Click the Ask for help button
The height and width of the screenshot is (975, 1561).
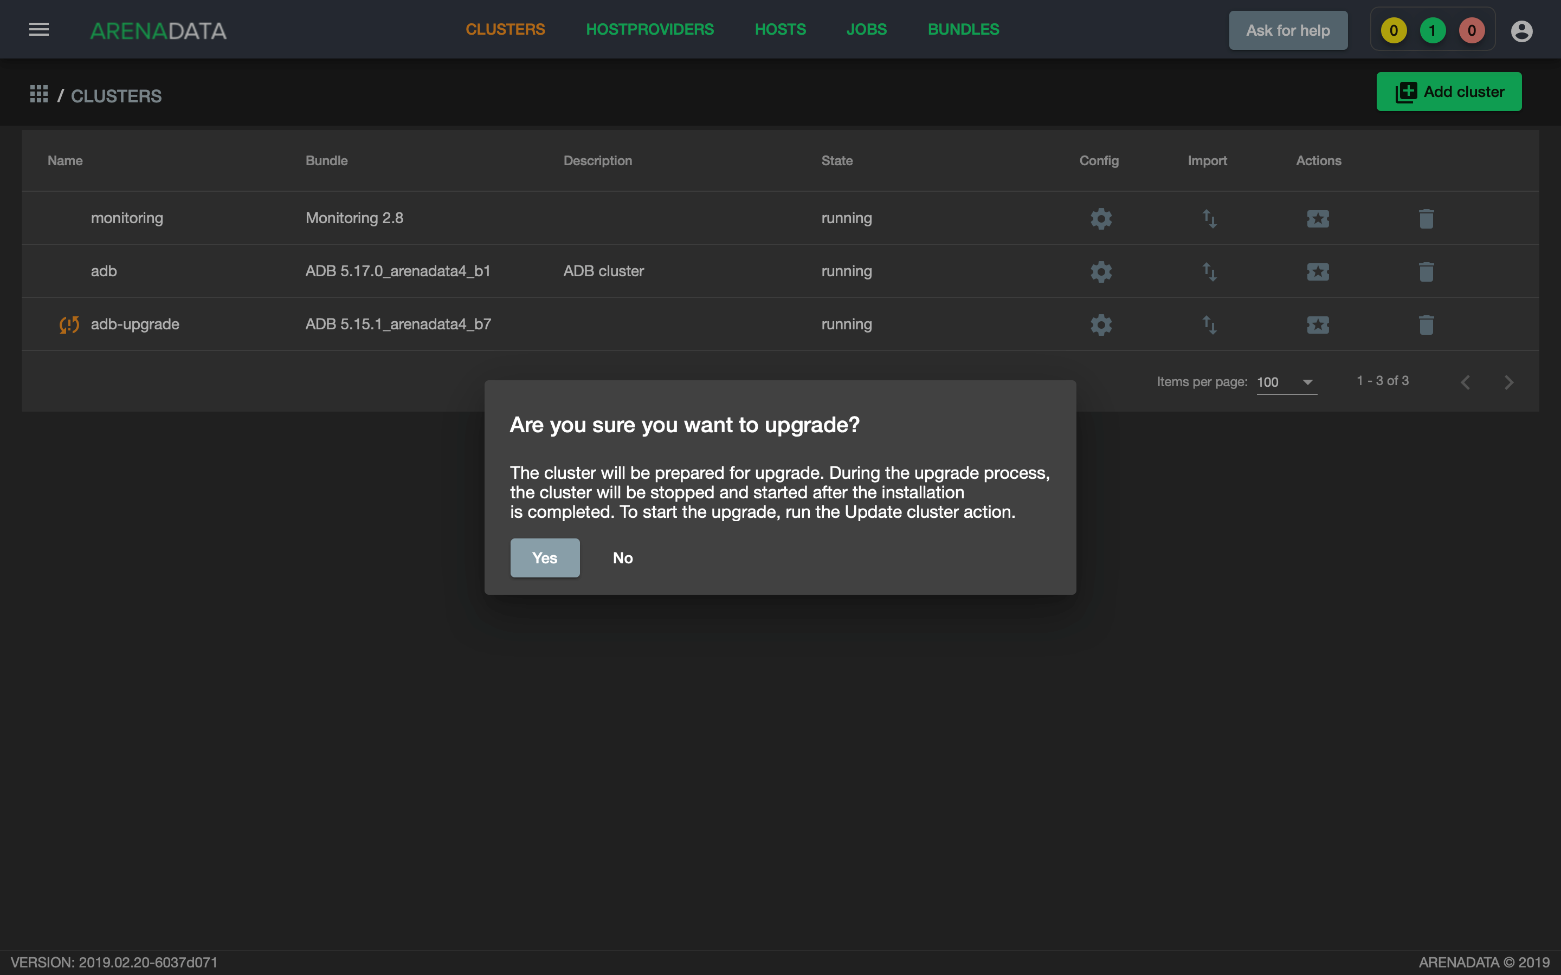coord(1288,31)
